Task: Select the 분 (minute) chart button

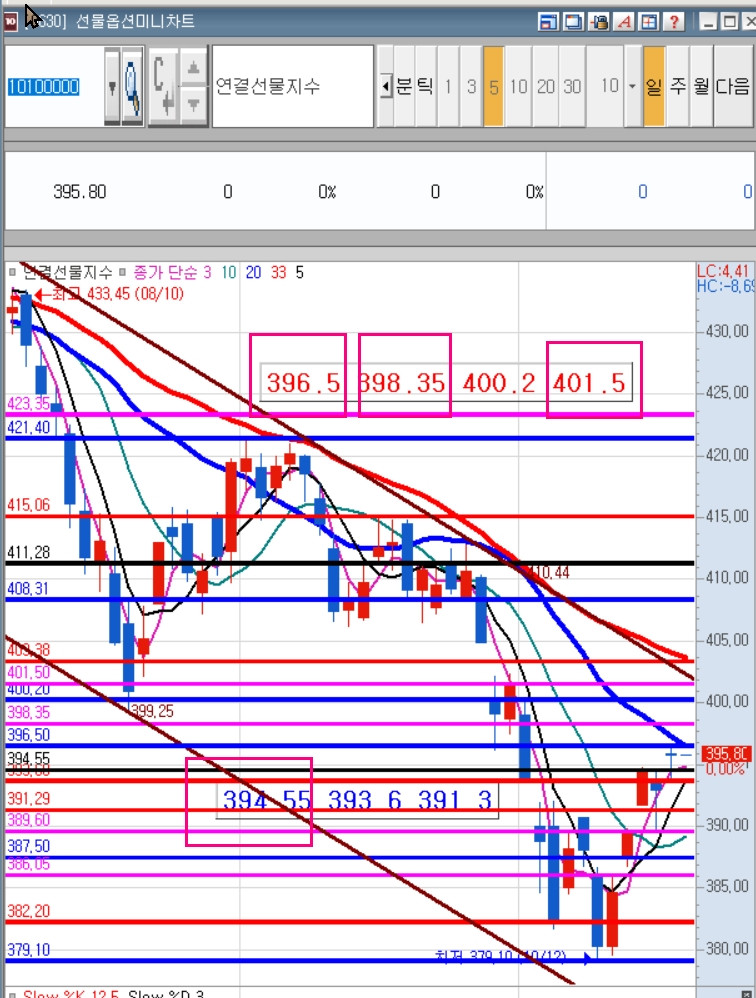Action: [x=404, y=86]
